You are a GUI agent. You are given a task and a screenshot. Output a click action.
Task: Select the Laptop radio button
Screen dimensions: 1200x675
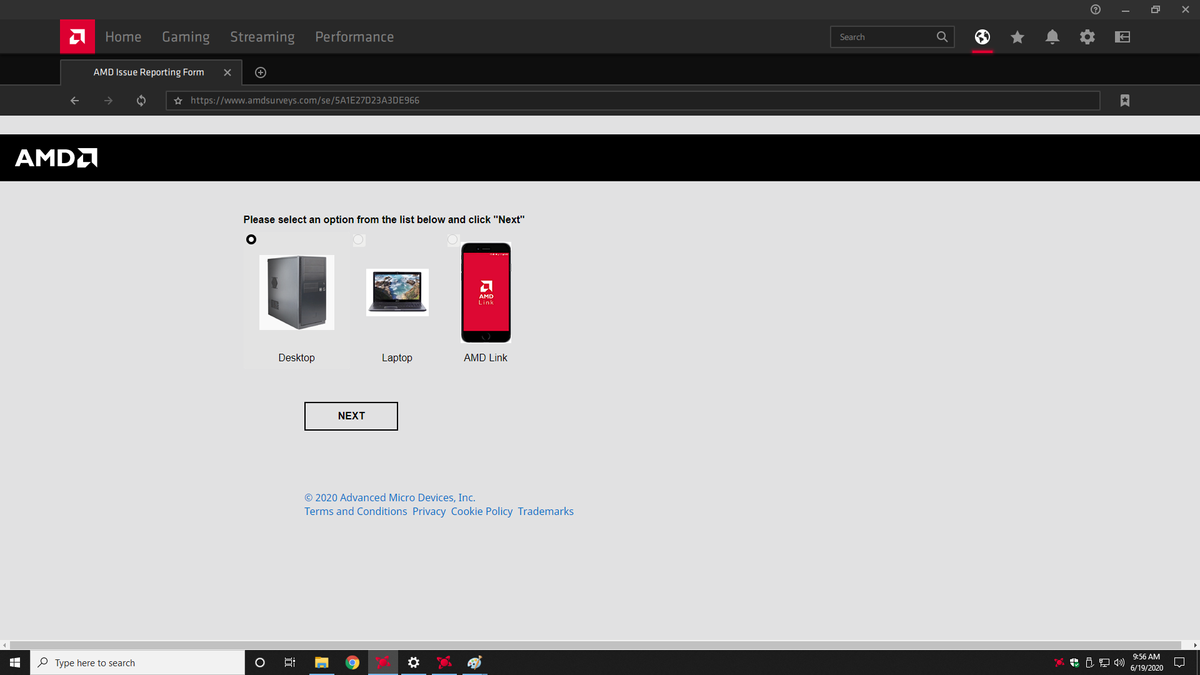click(x=358, y=239)
